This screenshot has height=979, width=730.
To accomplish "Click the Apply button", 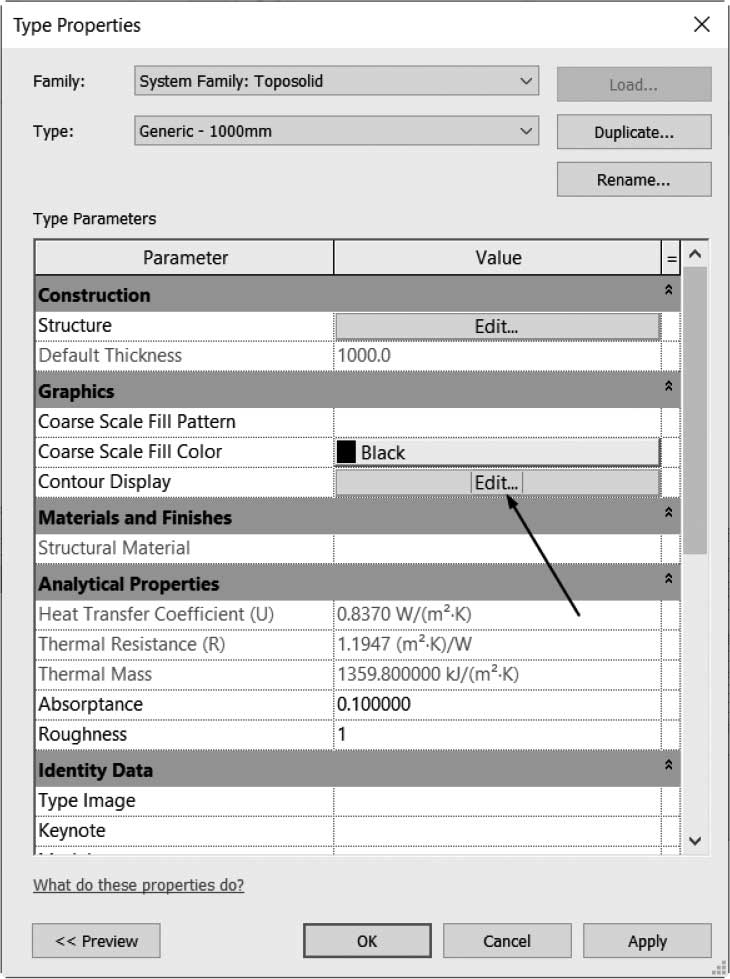I will [x=647, y=941].
